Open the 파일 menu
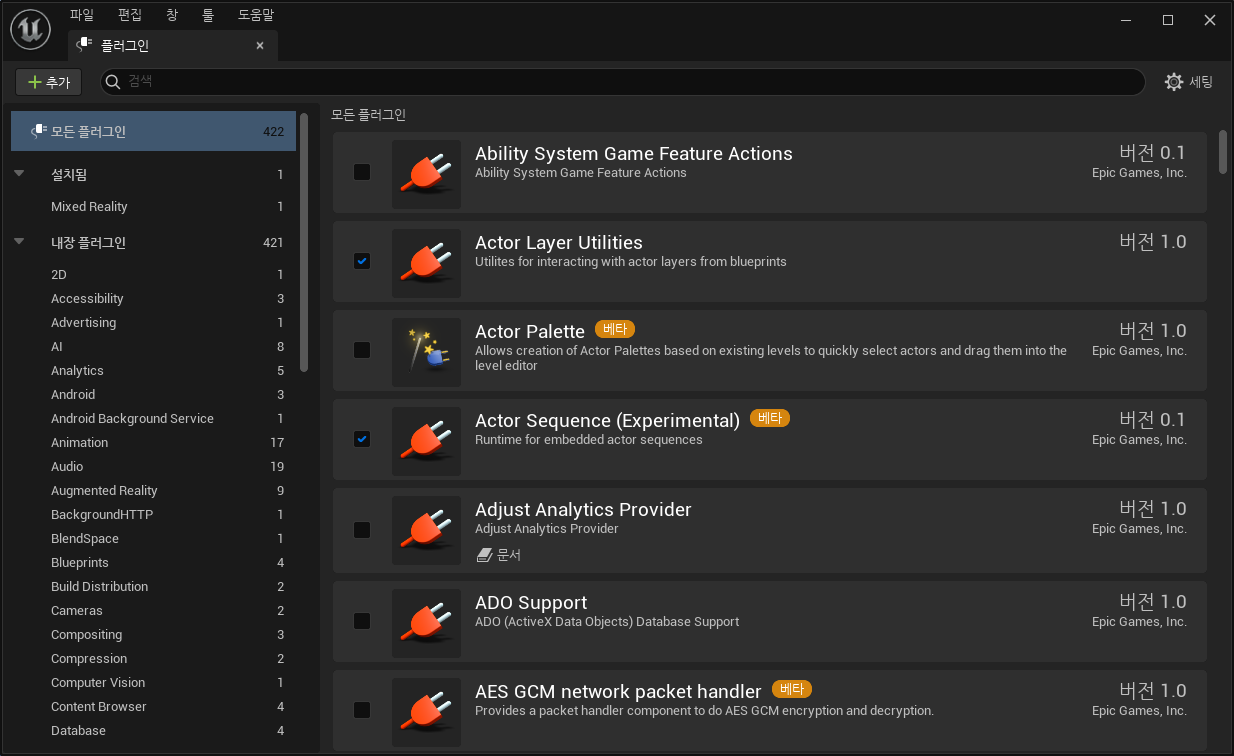Viewport: 1234px width, 756px height. [82, 15]
